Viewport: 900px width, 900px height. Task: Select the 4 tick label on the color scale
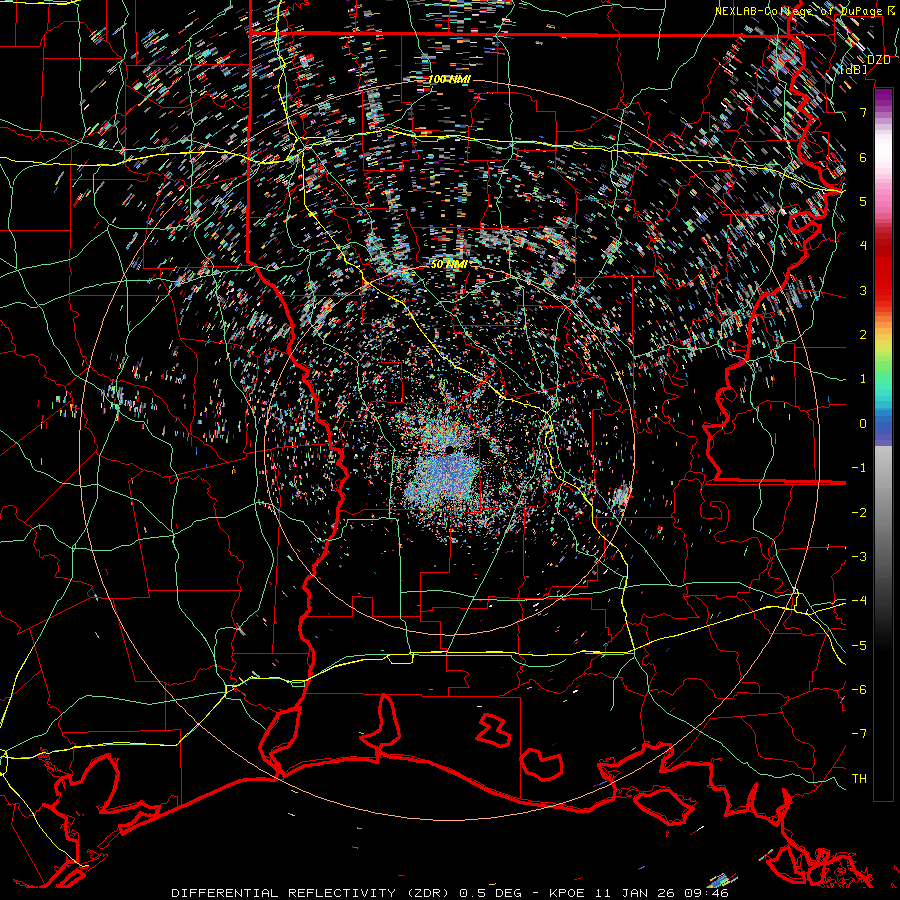click(863, 246)
